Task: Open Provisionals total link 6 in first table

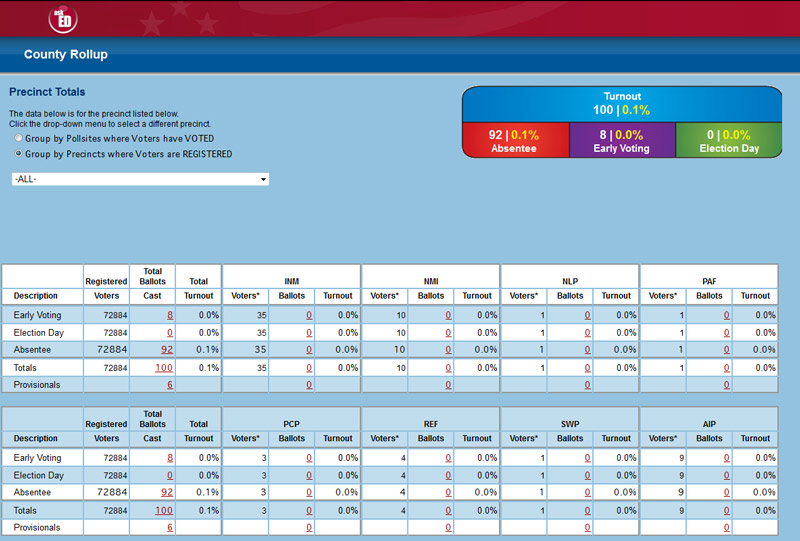Action: click(170, 385)
